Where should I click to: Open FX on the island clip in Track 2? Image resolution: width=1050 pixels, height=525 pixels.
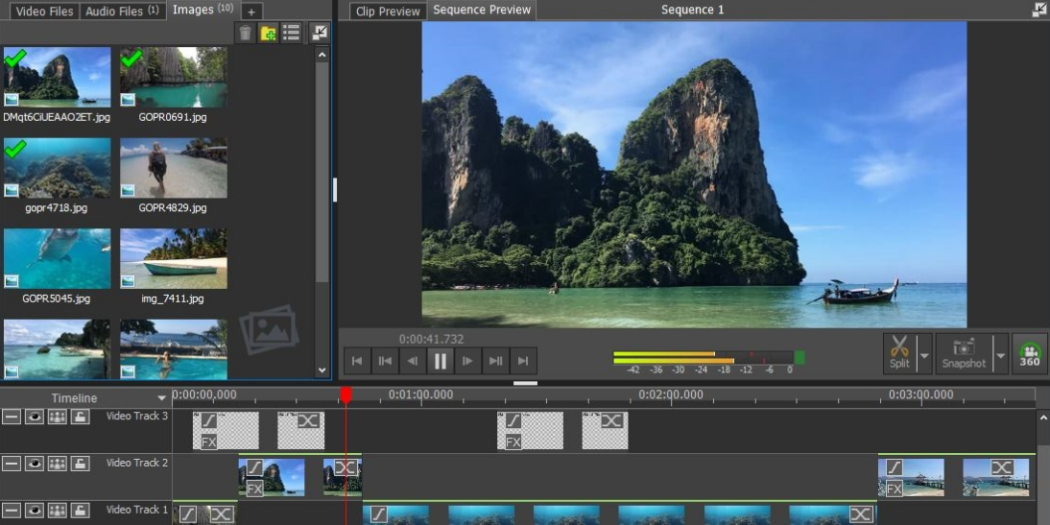tap(254, 489)
